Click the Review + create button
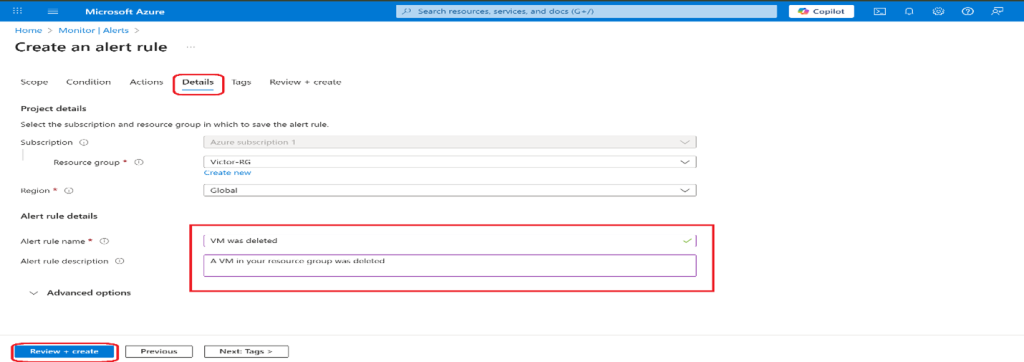1024x362 pixels. pyautogui.click(x=64, y=352)
